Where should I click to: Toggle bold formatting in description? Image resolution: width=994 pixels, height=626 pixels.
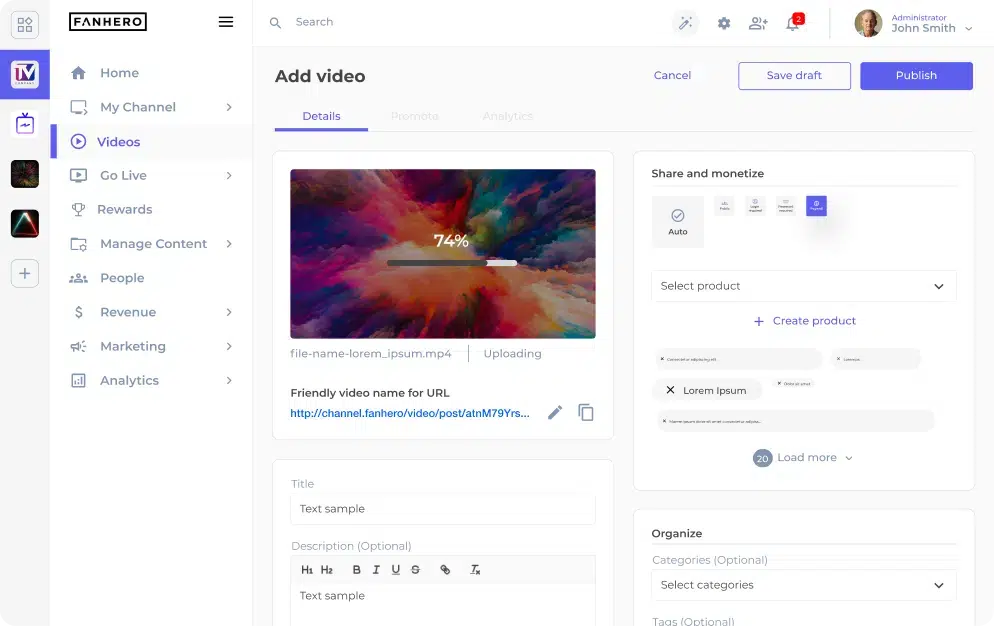[x=356, y=570]
